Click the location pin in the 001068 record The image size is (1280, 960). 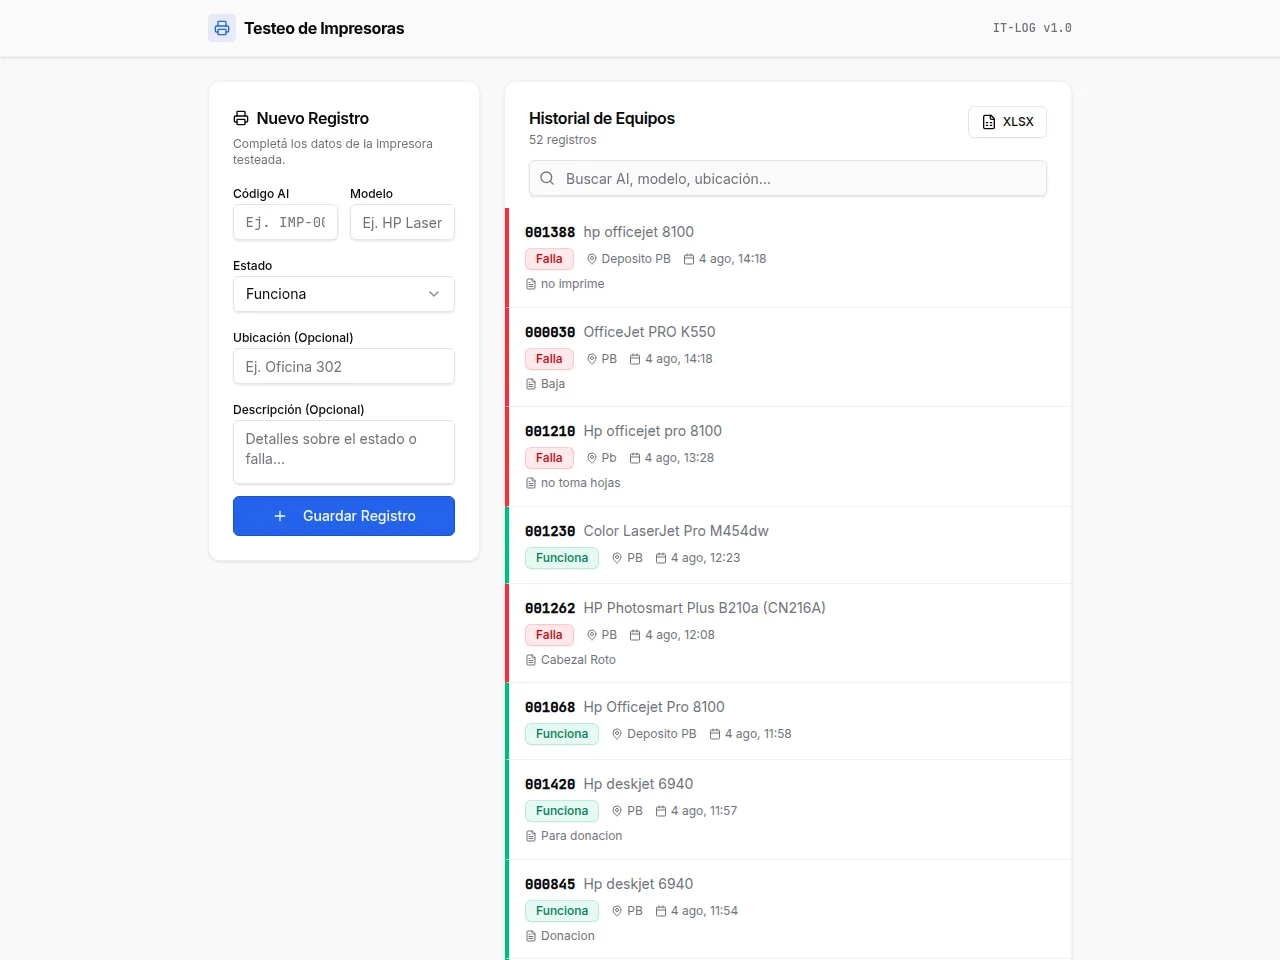[x=617, y=734]
